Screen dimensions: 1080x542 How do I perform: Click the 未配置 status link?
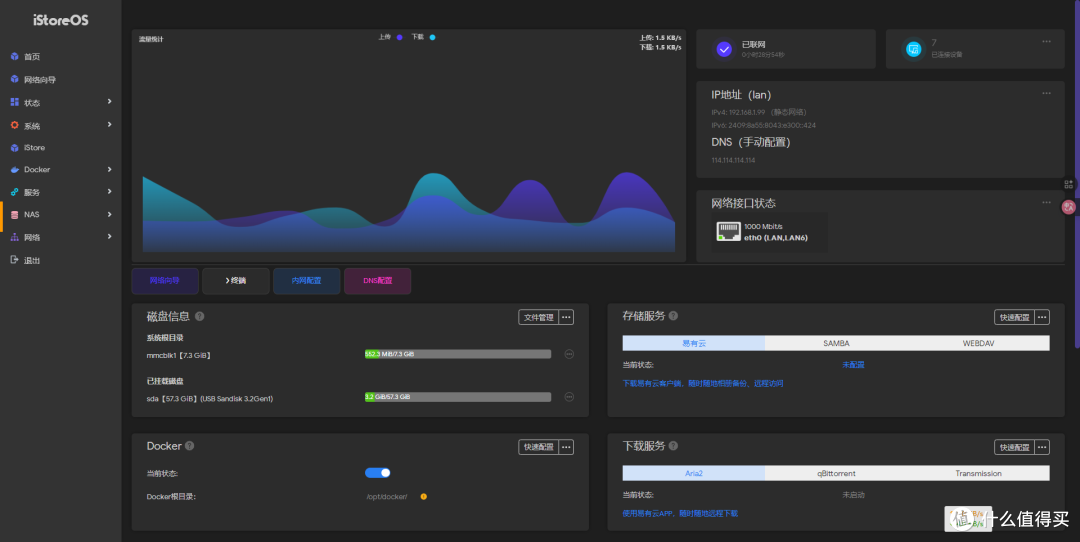point(853,364)
